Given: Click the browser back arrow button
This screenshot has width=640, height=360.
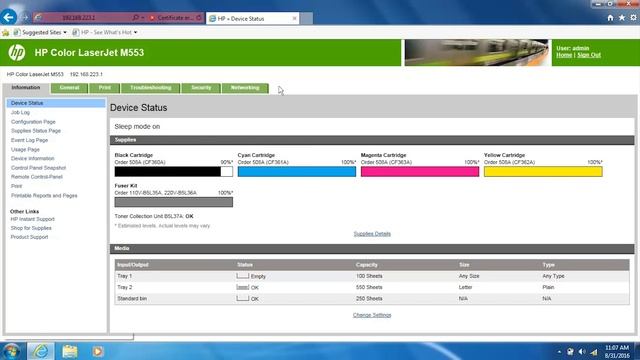Looking at the screenshot, I should point(9,17).
